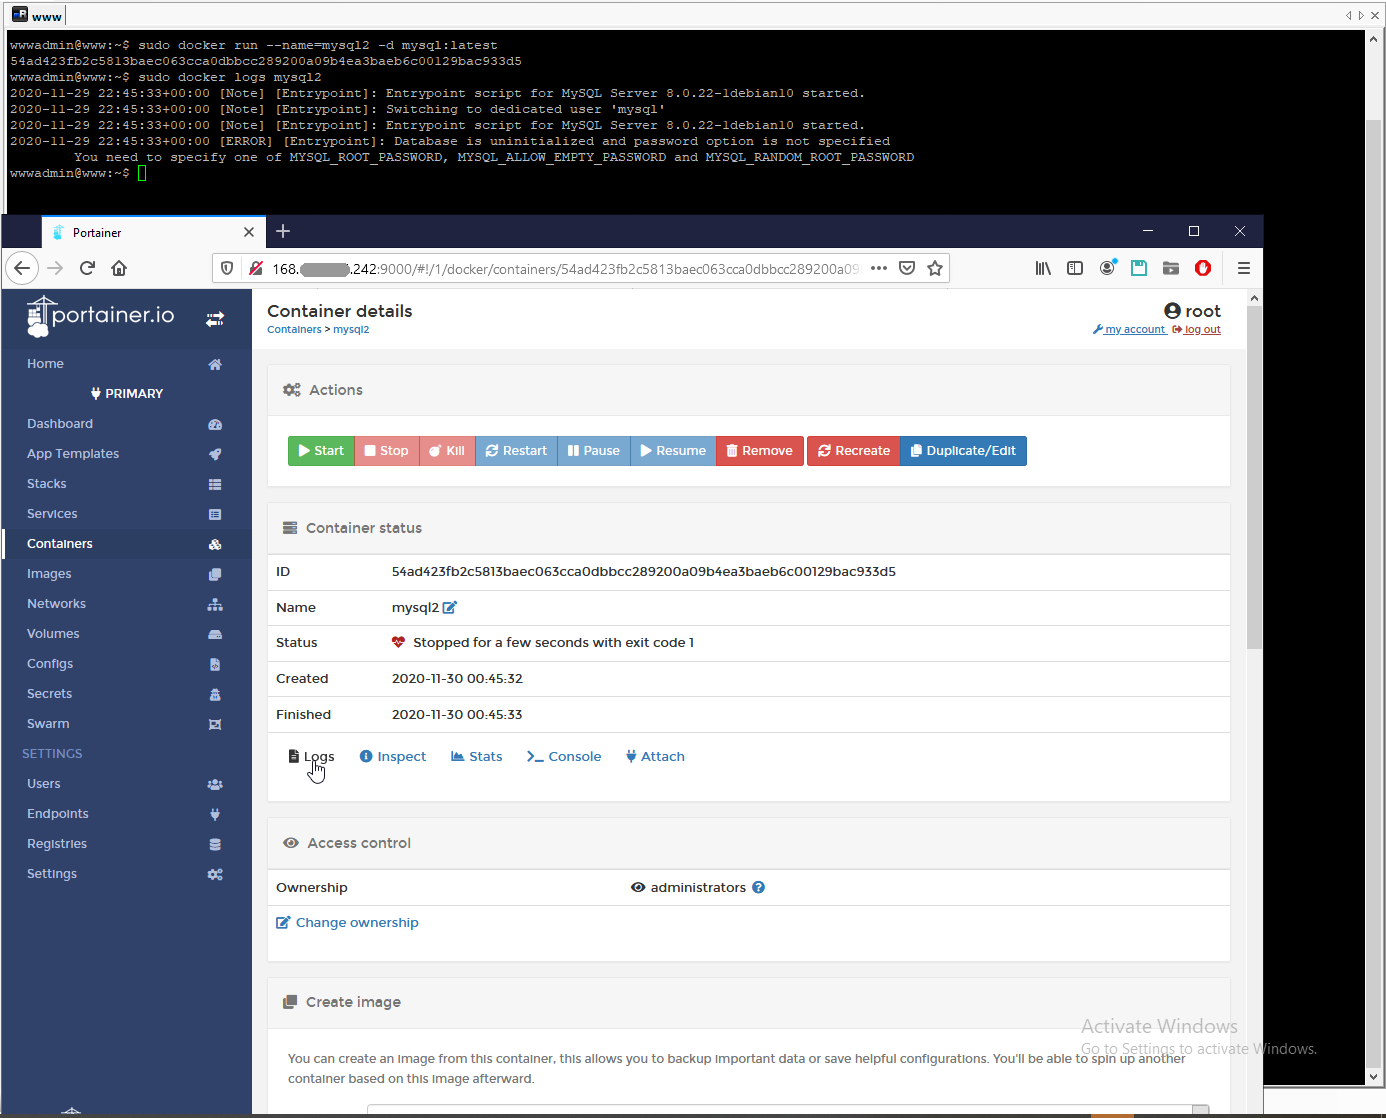The image size is (1386, 1118).
Task: Open the Inspect link
Action: point(393,757)
